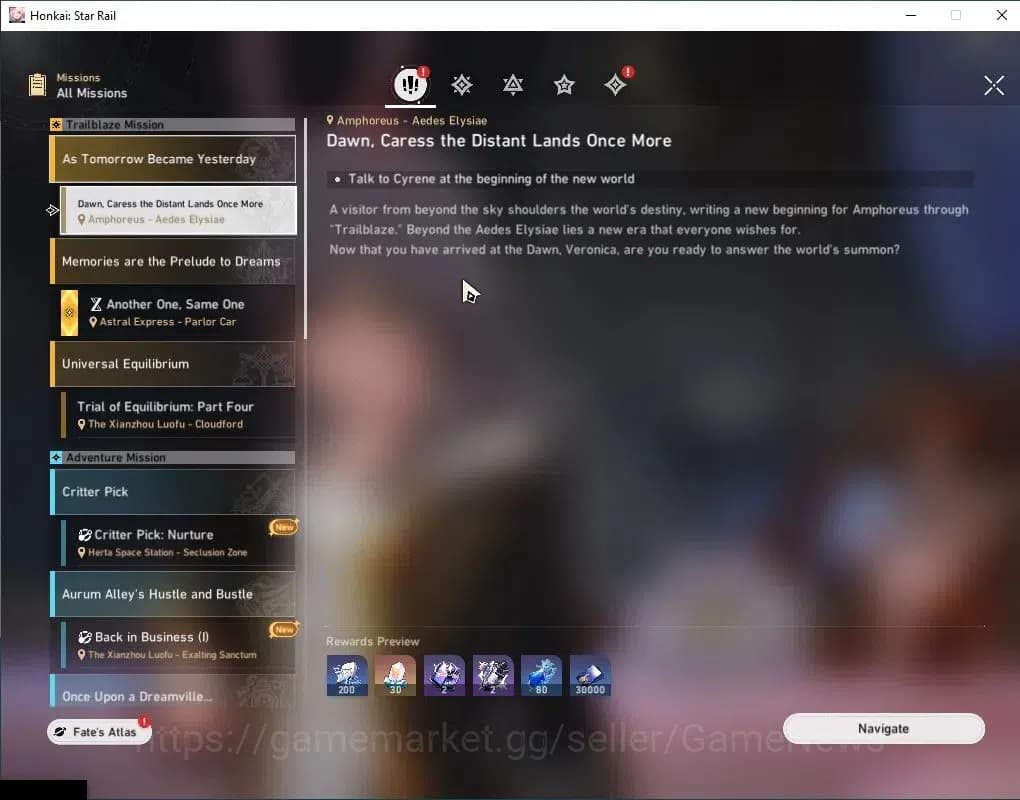Select Trial of Equilibrium: Part Four

[178, 414]
